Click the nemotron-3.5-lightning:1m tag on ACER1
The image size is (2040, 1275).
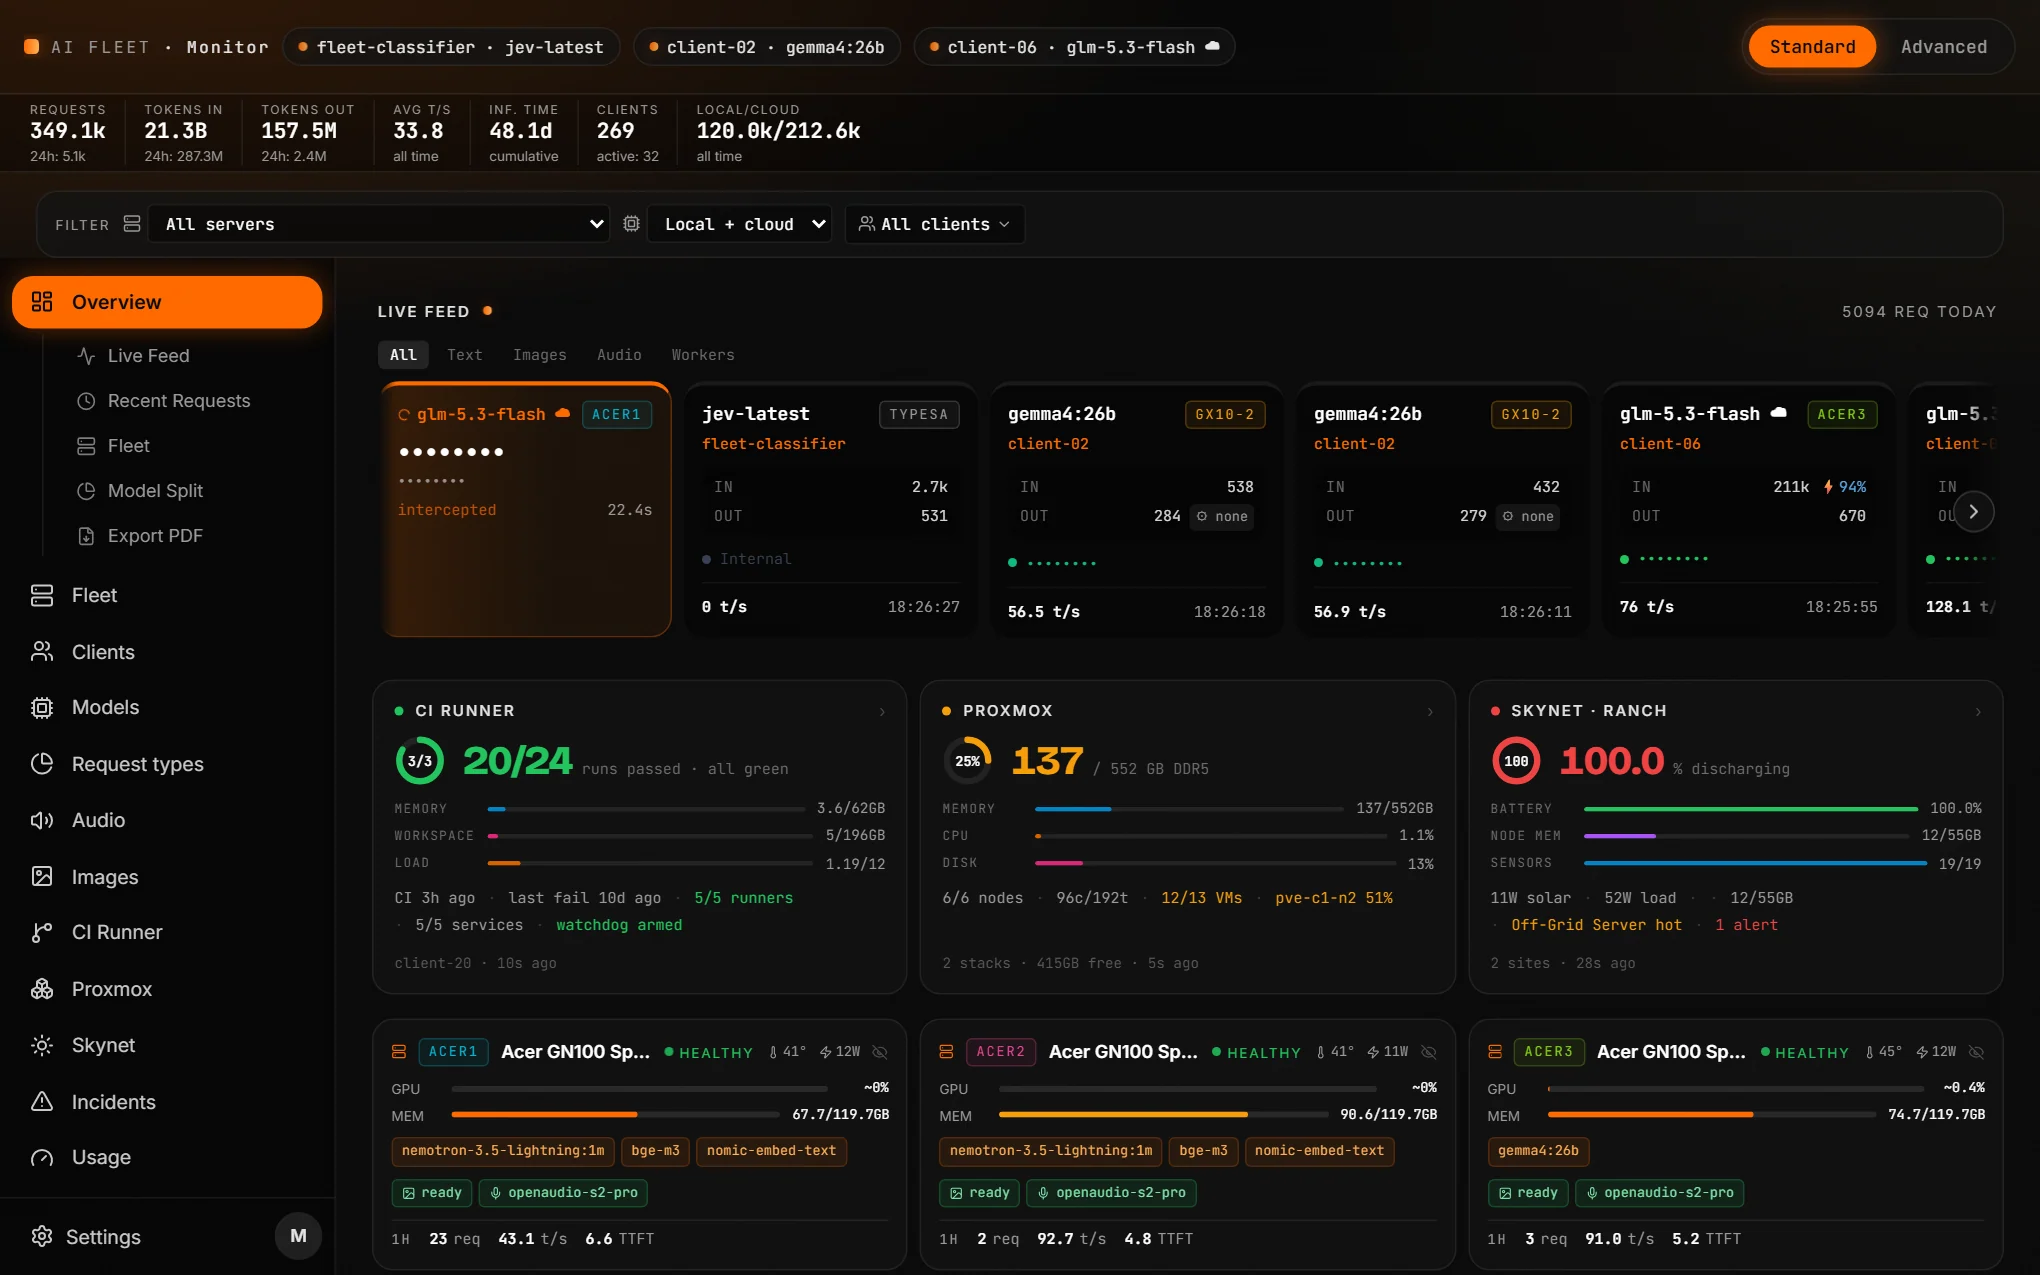[x=503, y=1151]
